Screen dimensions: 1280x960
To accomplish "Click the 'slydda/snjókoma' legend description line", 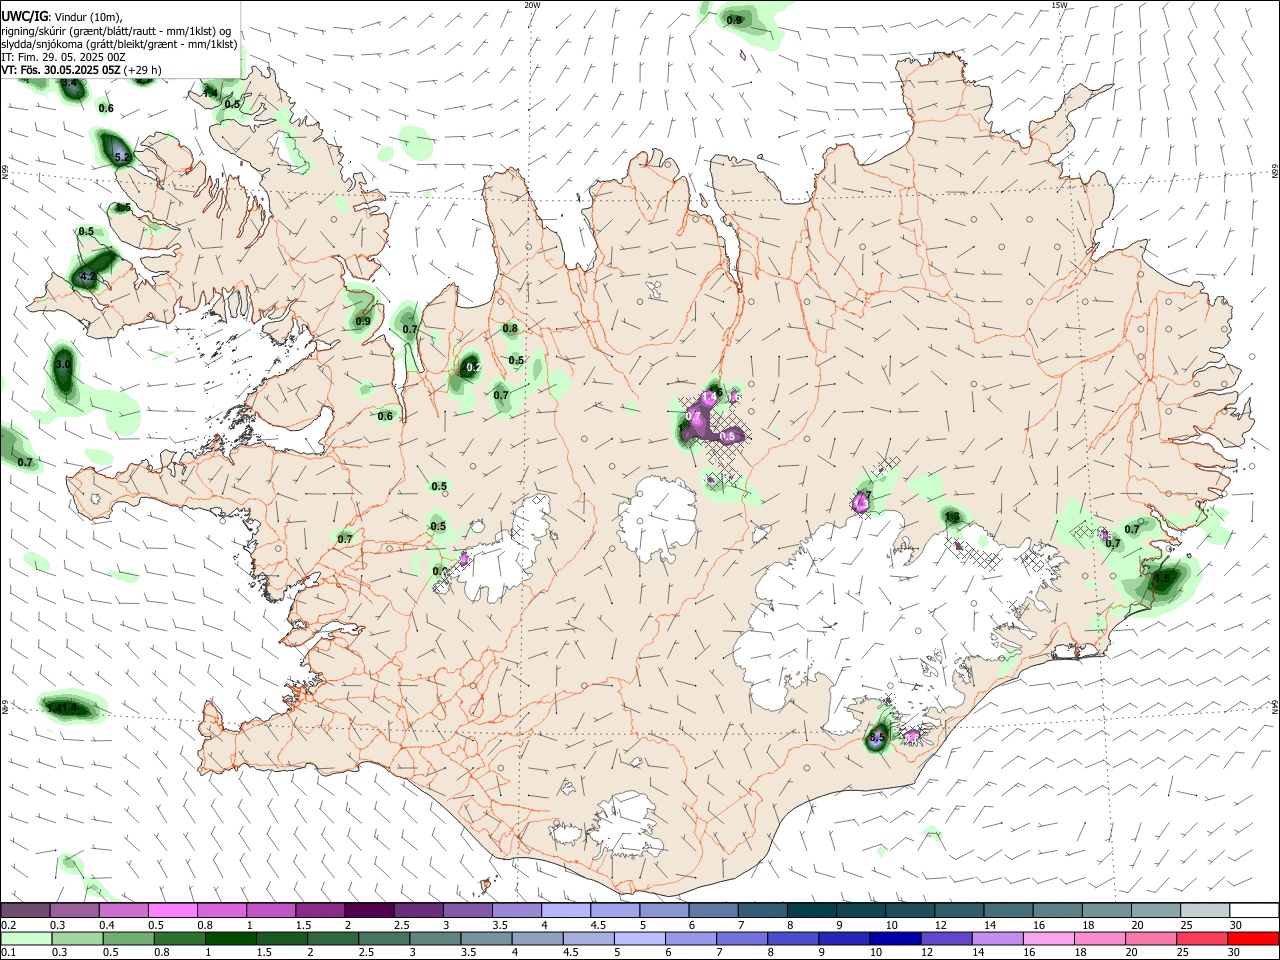I will point(119,44).
